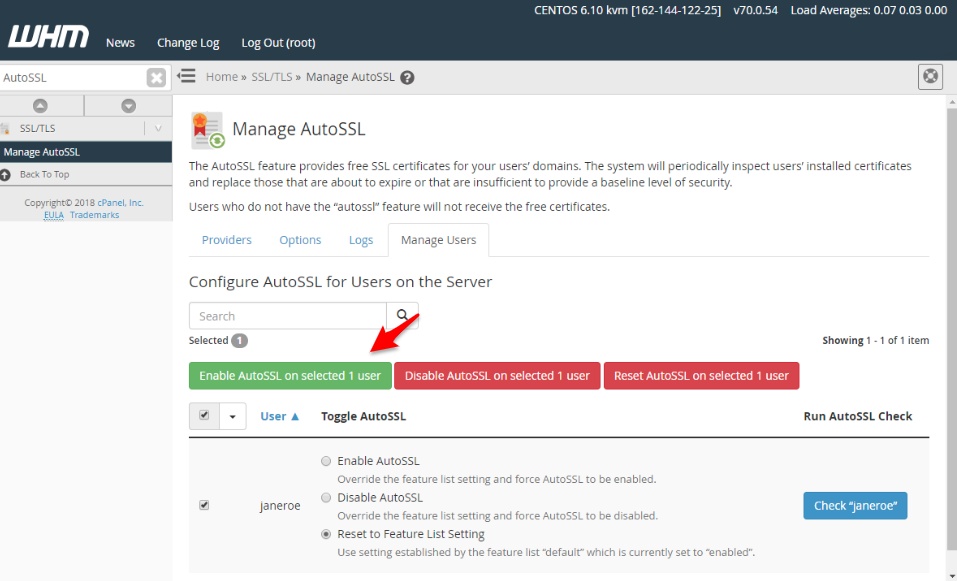Click the Back To Top sidebar item
This screenshot has height=581, width=957.
click(85, 175)
